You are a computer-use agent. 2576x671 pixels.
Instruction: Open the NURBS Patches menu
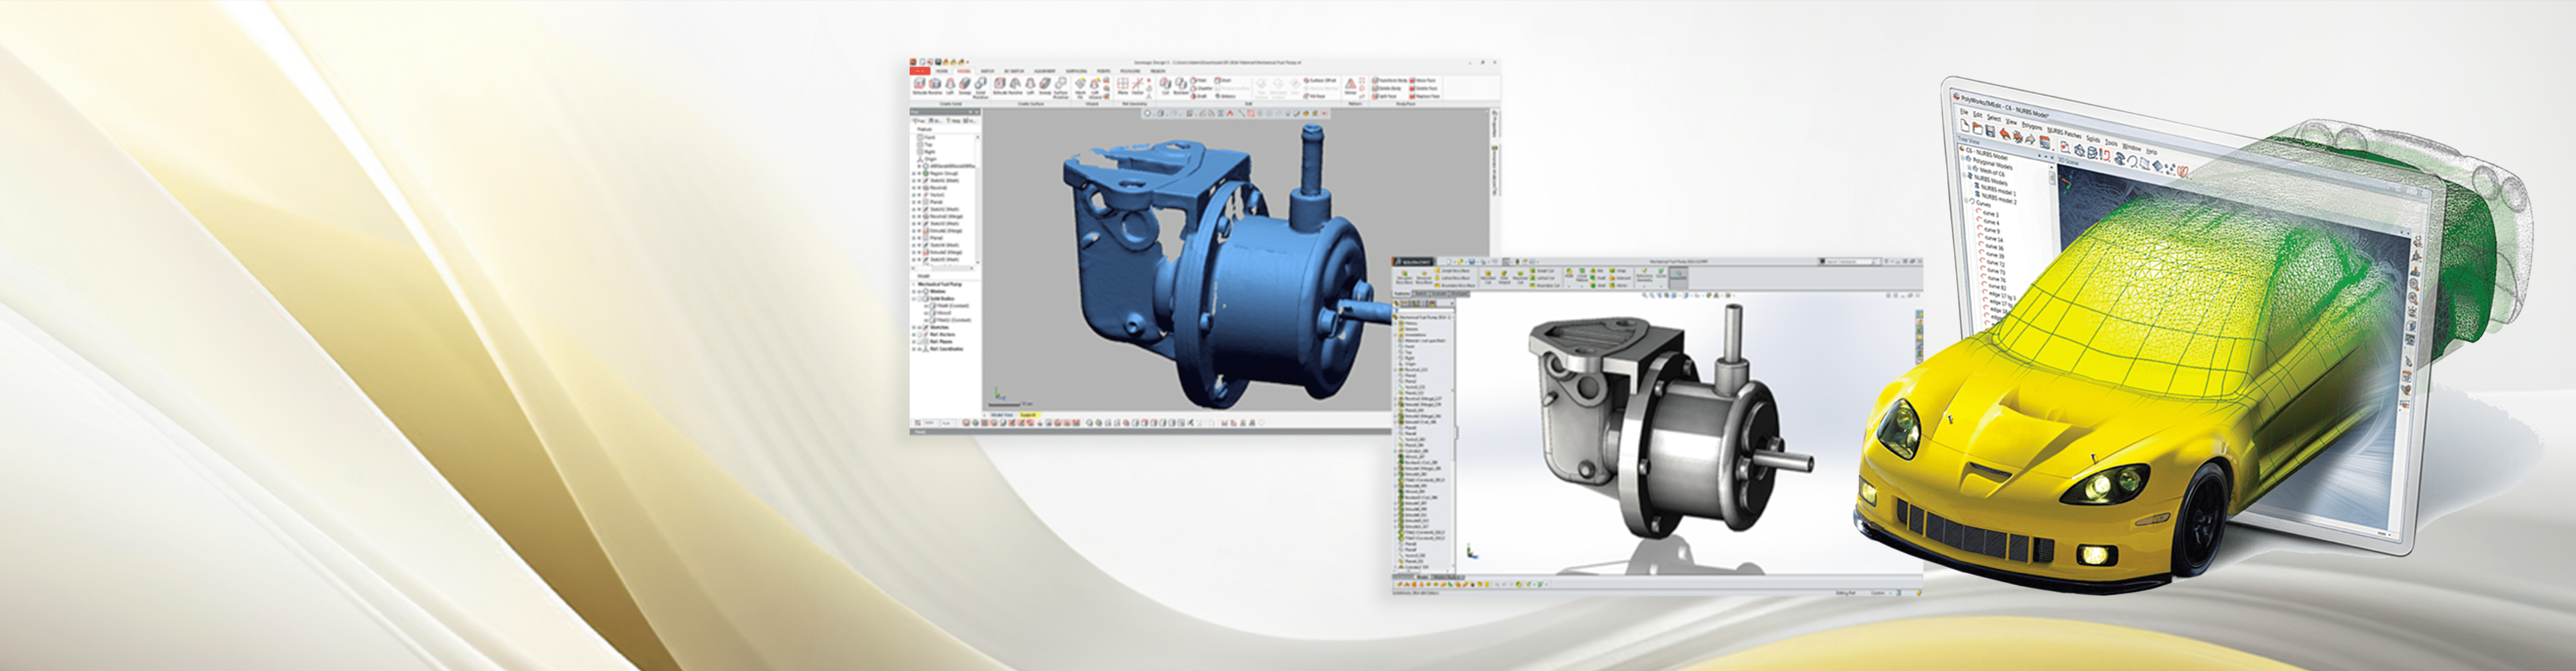pos(2064,133)
